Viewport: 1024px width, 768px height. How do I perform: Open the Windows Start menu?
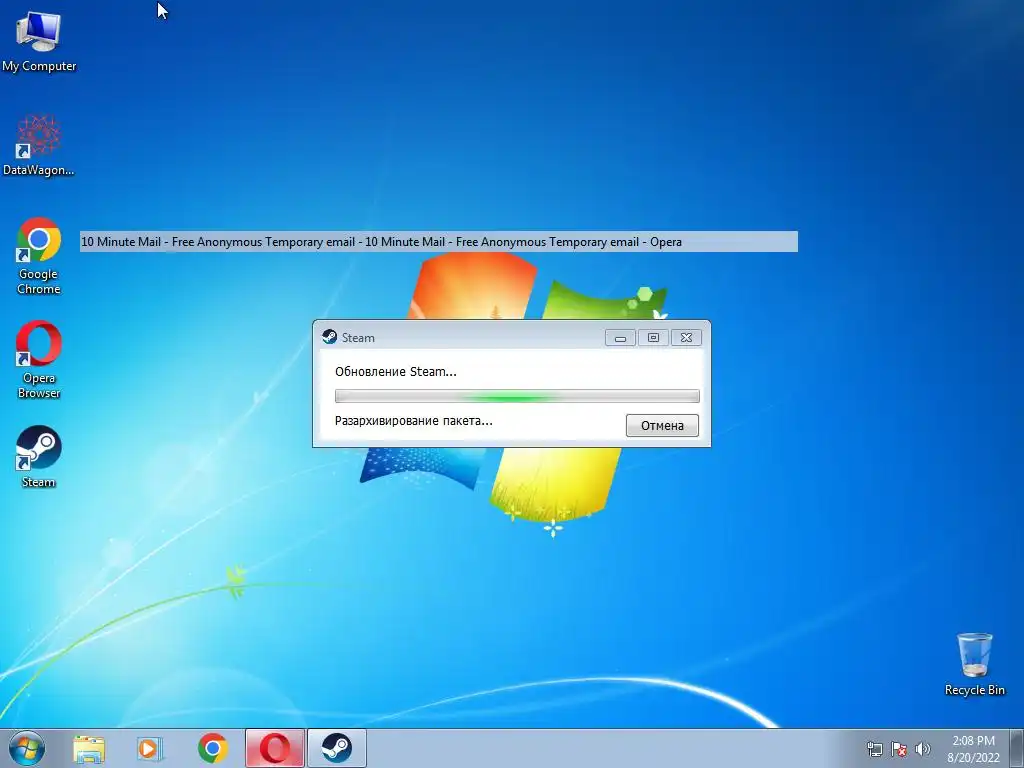[27, 748]
